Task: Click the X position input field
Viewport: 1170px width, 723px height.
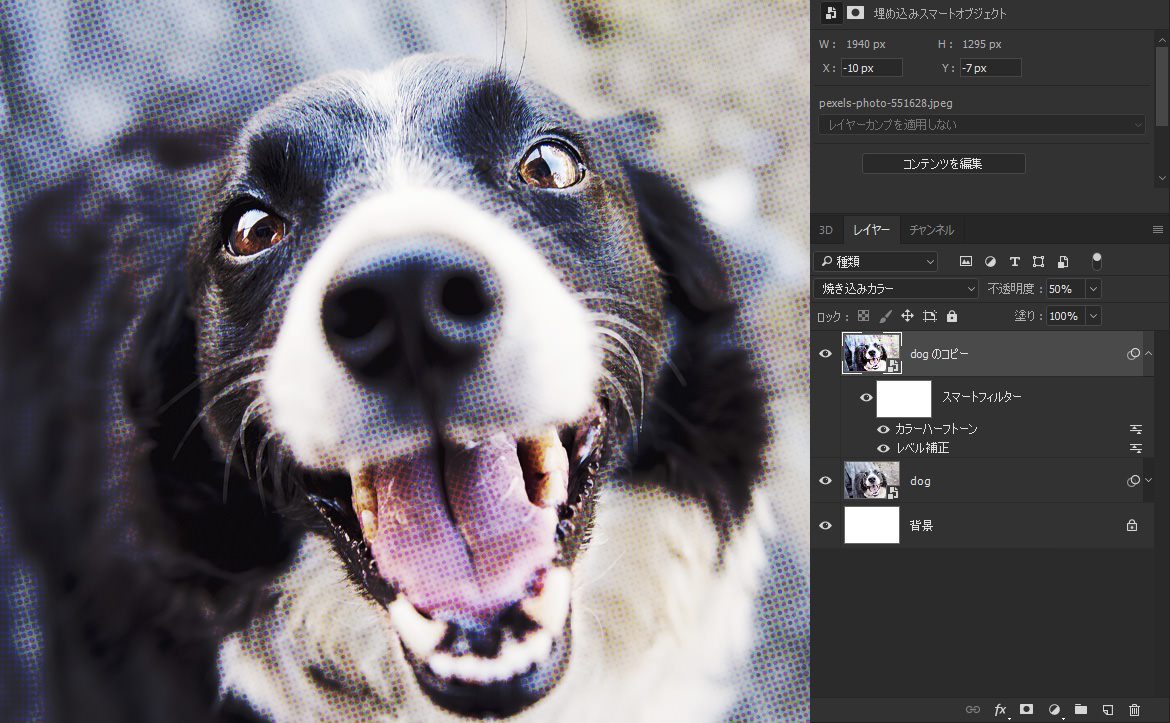Action: point(872,68)
